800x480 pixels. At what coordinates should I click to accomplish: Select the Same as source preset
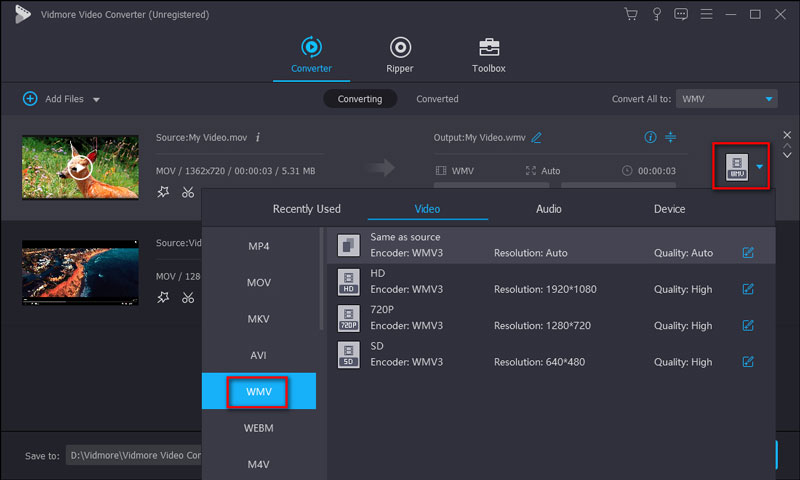(551, 245)
